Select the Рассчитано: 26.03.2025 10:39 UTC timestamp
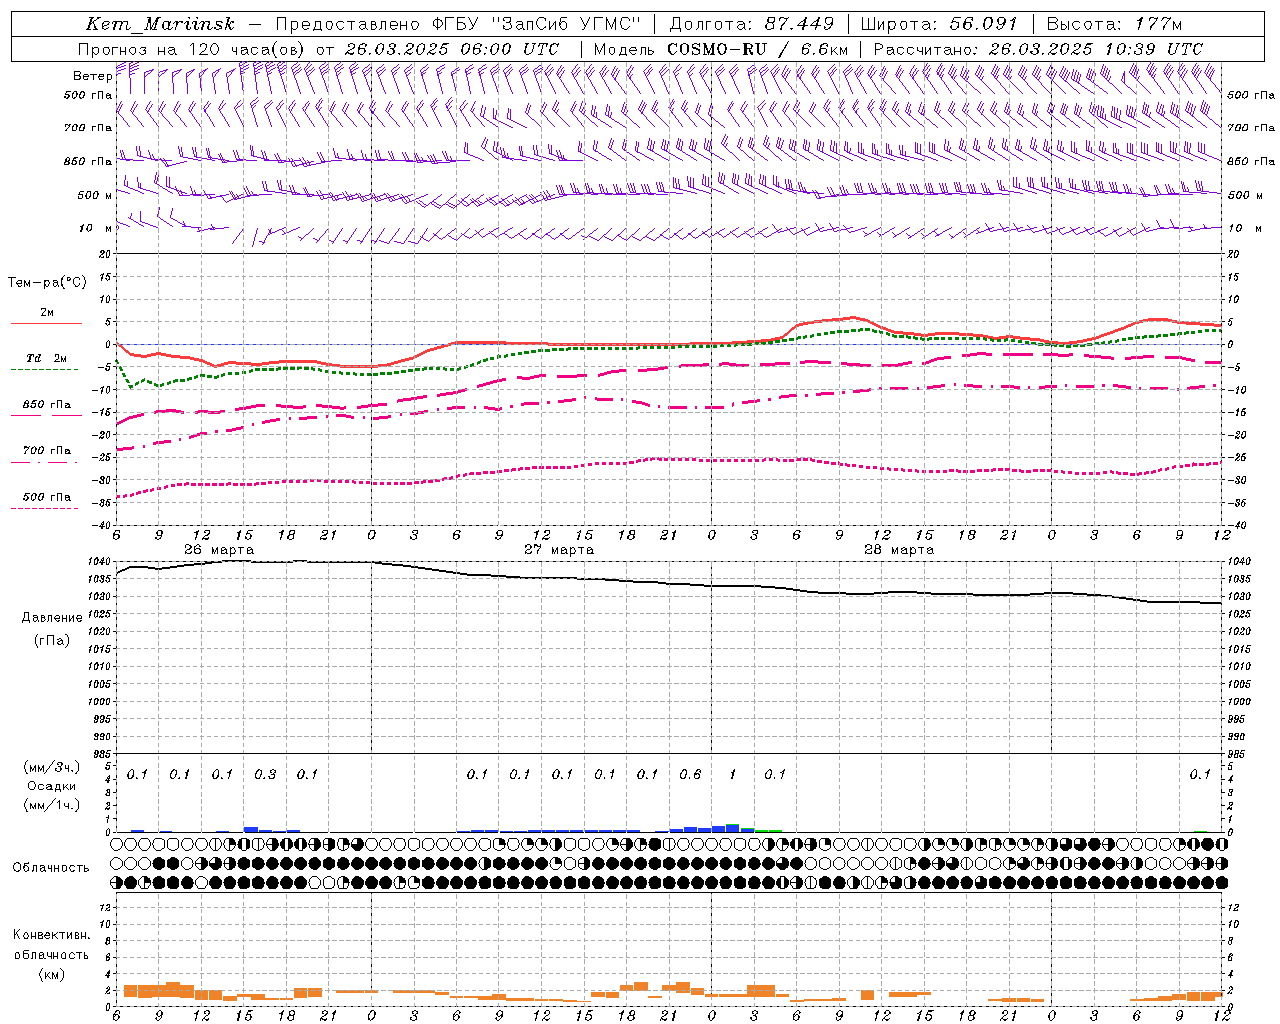 tap(1038, 49)
